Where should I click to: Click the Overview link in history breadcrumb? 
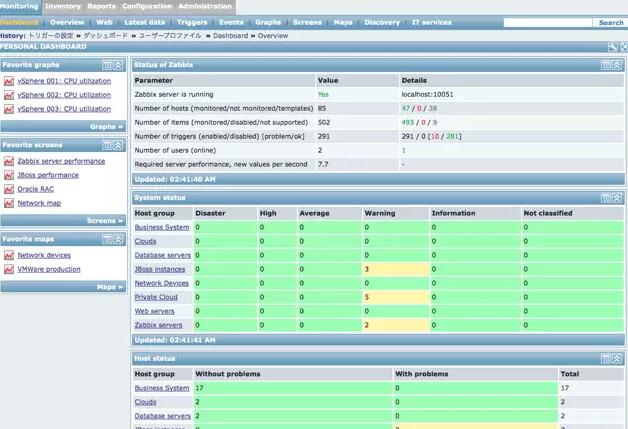(x=273, y=36)
